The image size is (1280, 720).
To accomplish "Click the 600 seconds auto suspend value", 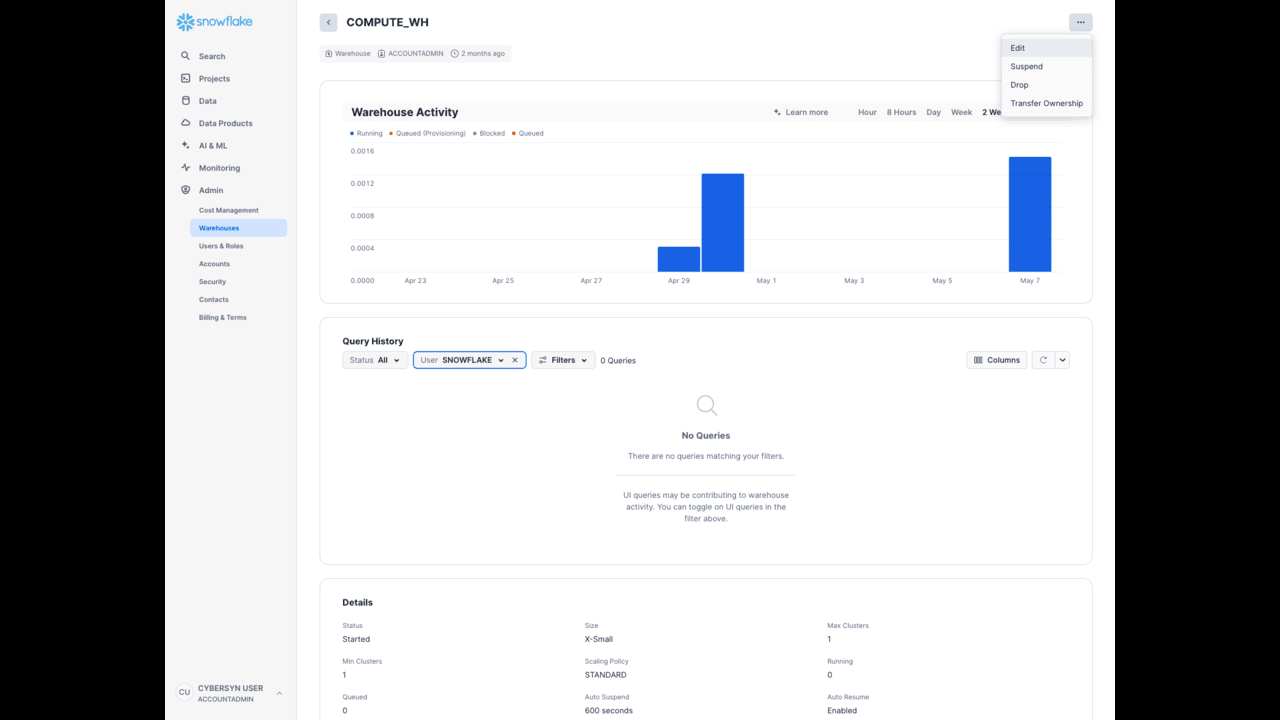I will click(609, 711).
